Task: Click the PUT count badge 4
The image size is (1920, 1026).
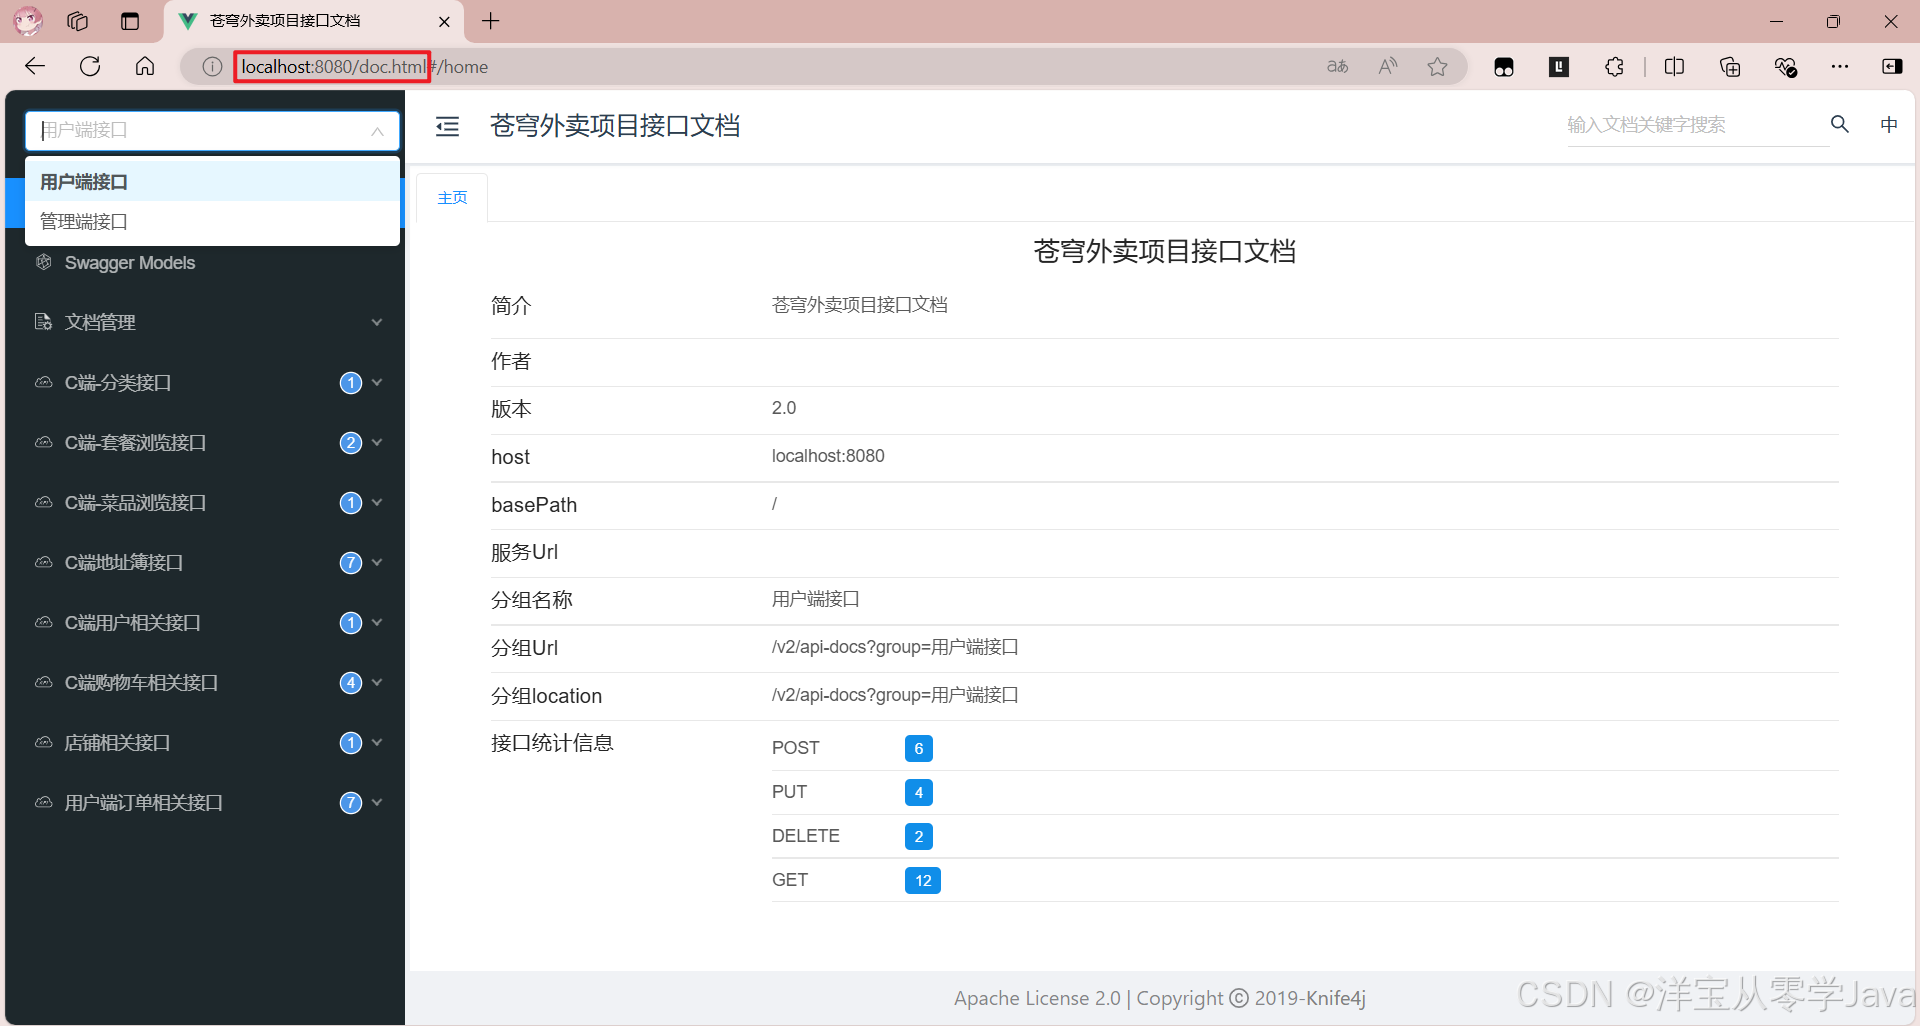Action: (x=919, y=792)
